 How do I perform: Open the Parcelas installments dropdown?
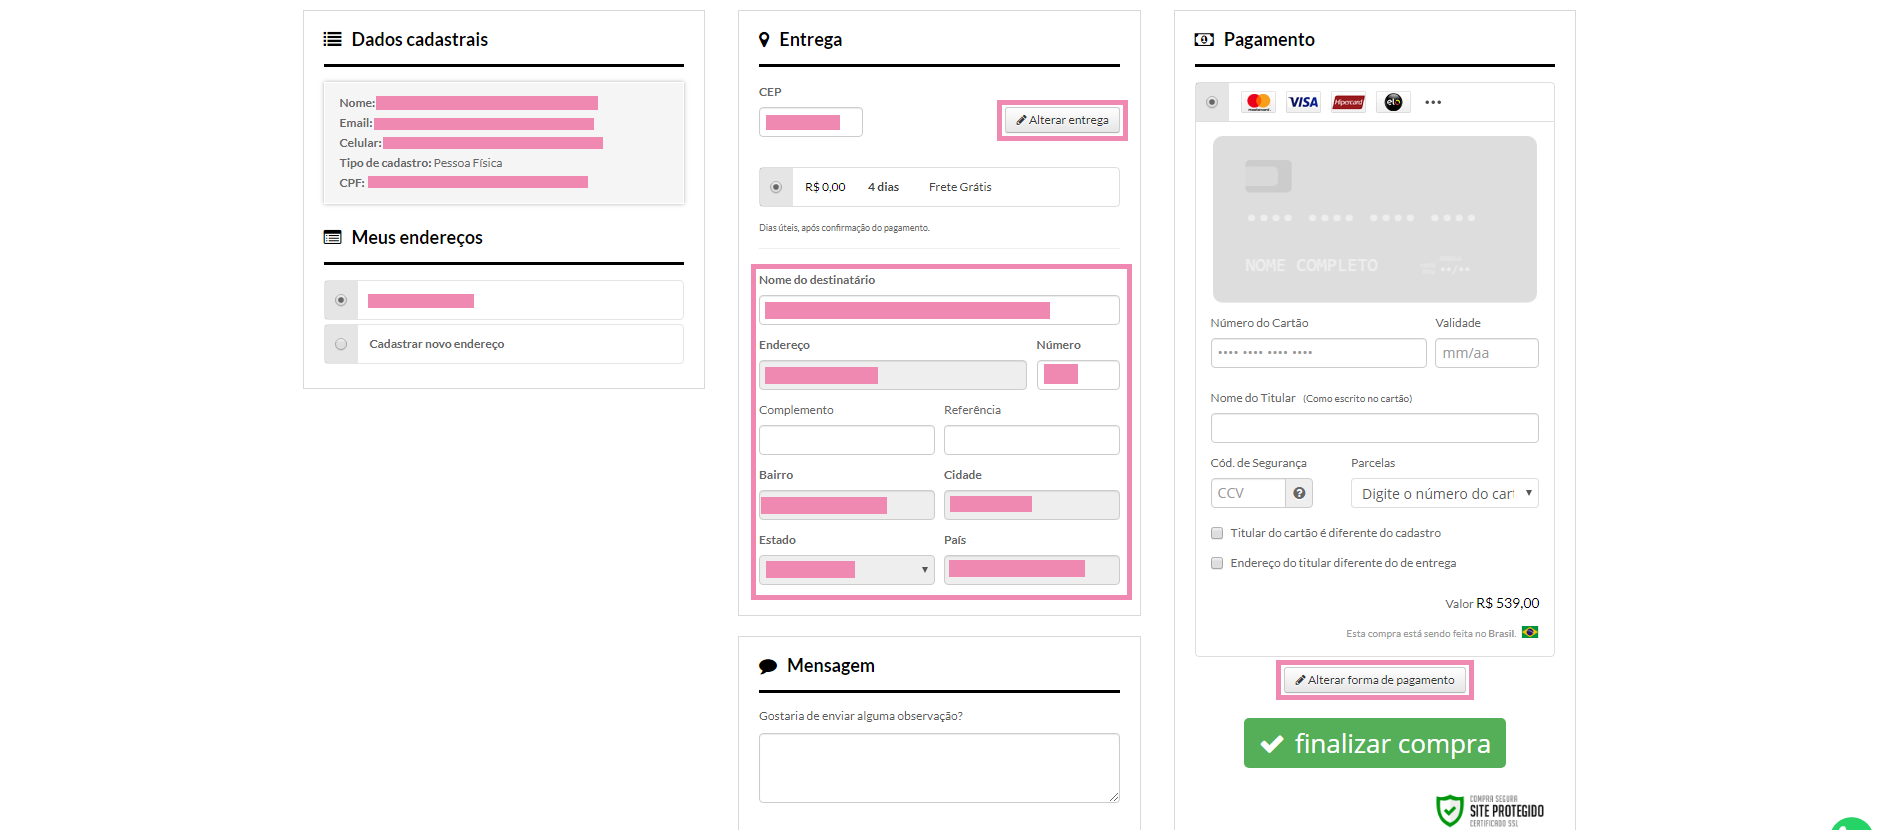coord(1444,493)
